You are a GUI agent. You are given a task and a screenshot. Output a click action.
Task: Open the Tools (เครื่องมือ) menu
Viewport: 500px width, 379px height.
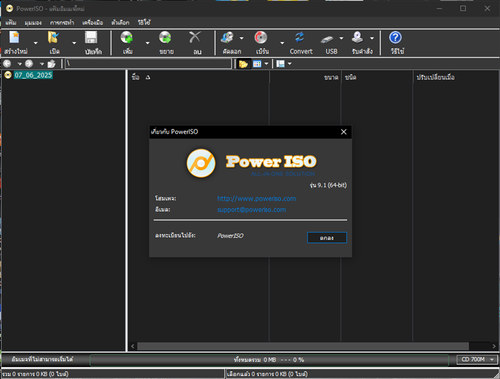pyautogui.click(x=93, y=23)
